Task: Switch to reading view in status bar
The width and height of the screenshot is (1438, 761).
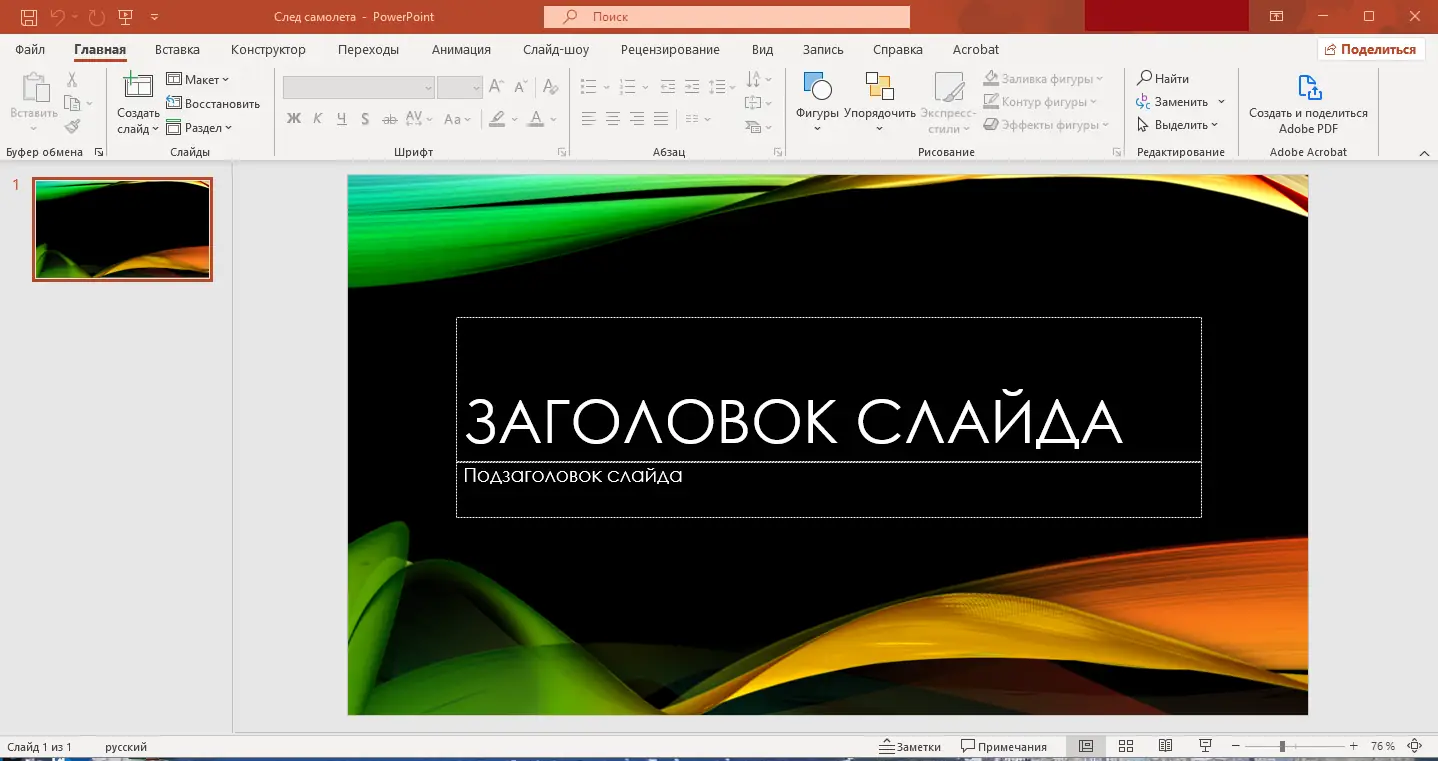Action: (1165, 746)
